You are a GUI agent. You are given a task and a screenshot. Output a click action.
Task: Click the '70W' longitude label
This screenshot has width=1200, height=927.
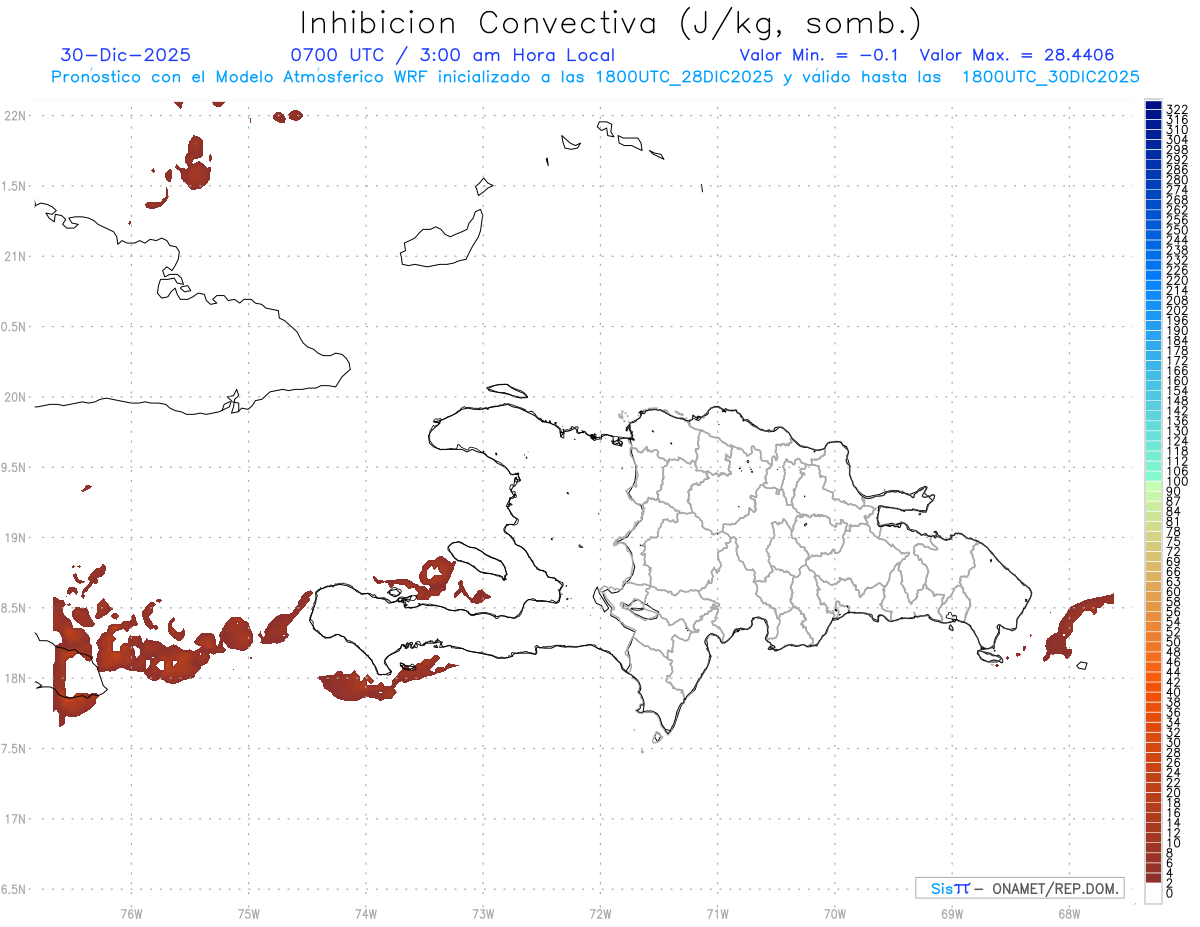834,914
